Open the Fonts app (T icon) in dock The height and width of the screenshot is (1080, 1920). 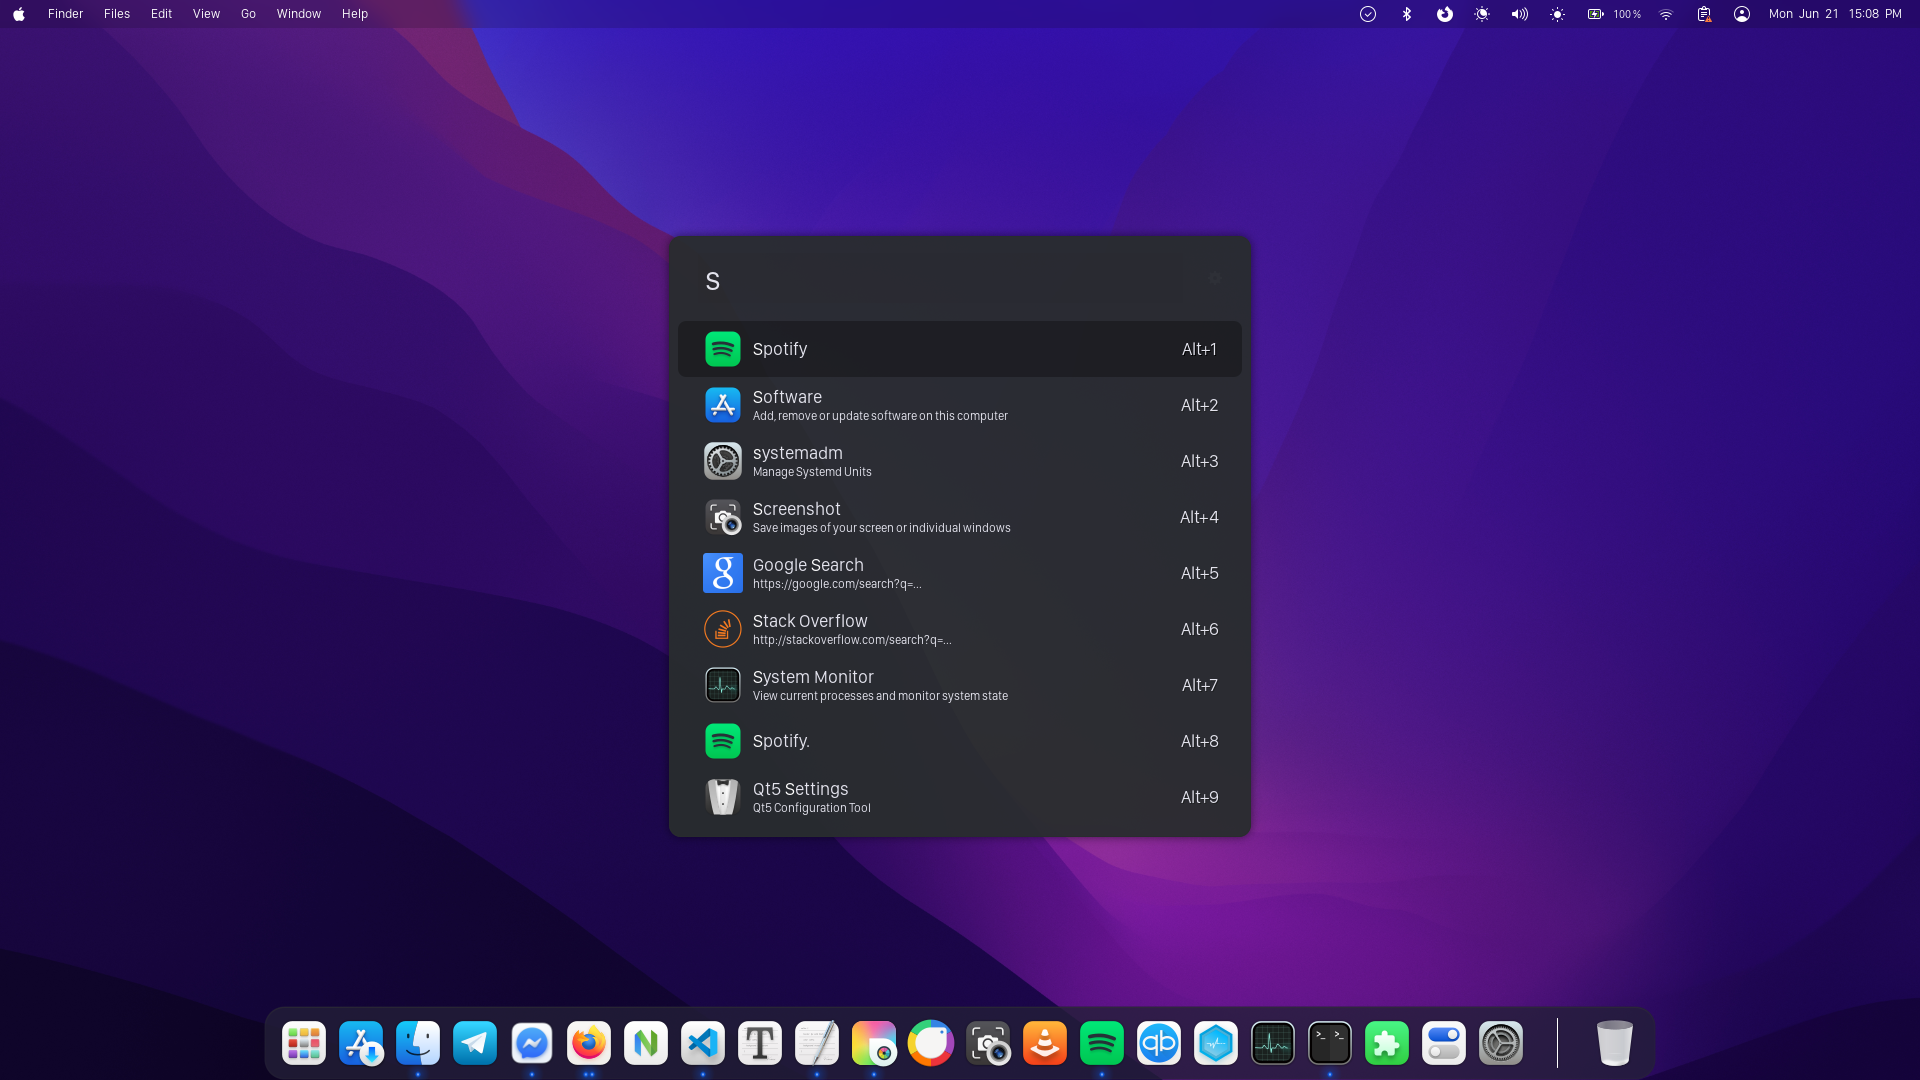[760, 1043]
